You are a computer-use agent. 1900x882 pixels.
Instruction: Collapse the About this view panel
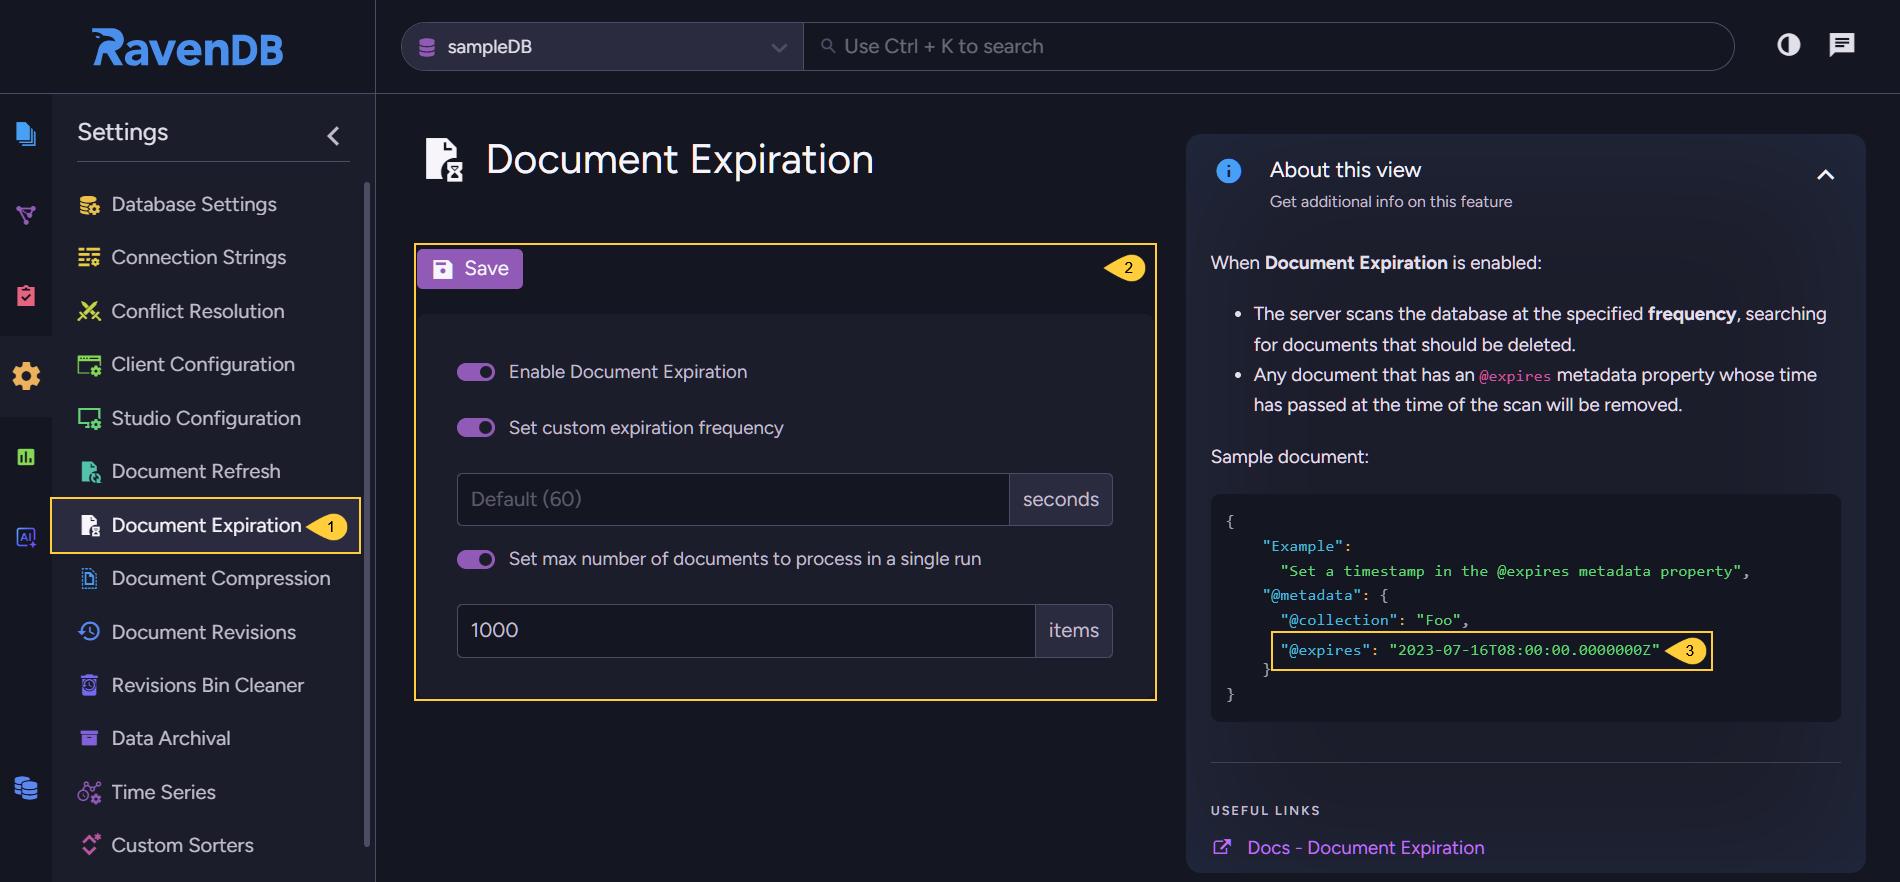tap(1825, 175)
